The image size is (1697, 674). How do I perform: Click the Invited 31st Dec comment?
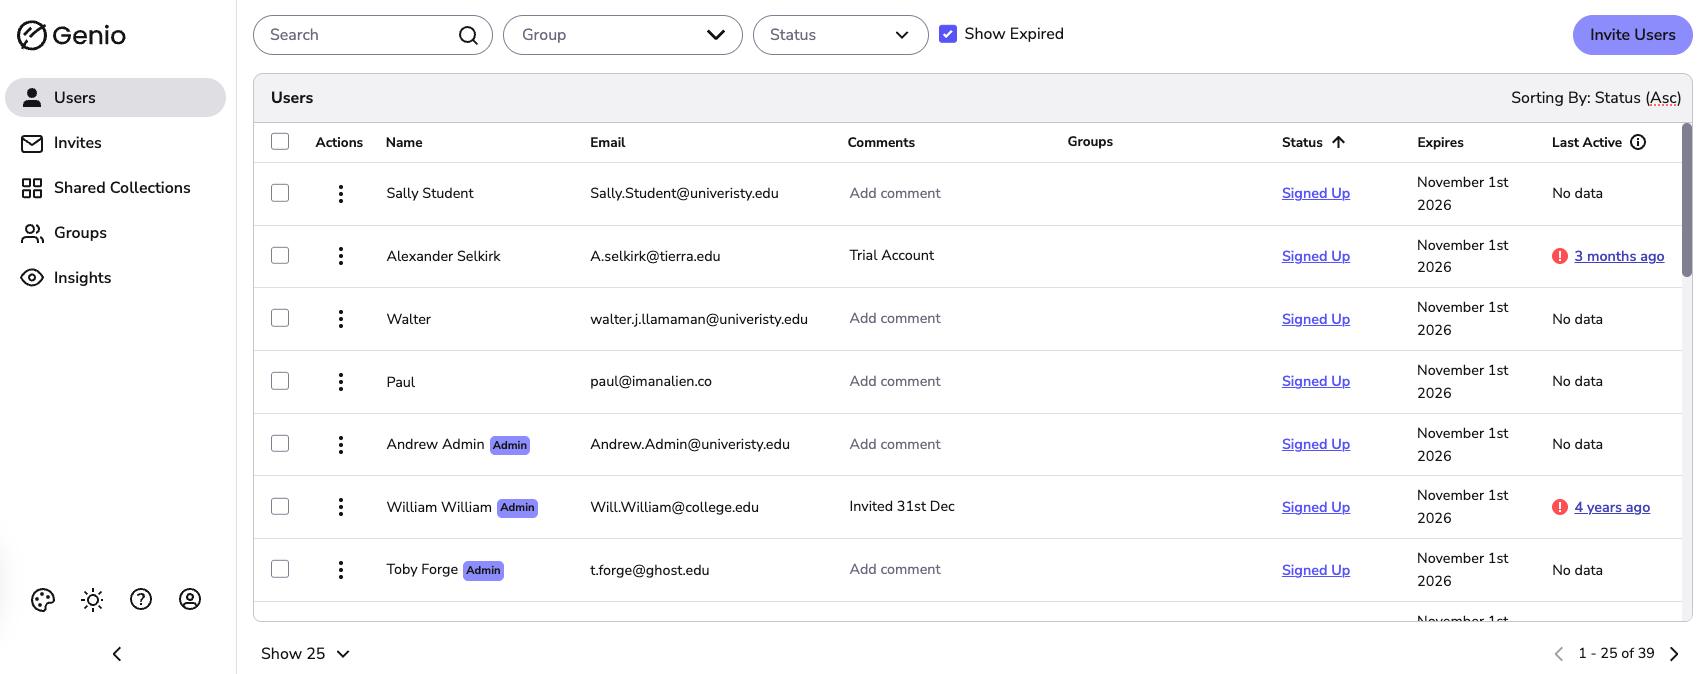[902, 507]
